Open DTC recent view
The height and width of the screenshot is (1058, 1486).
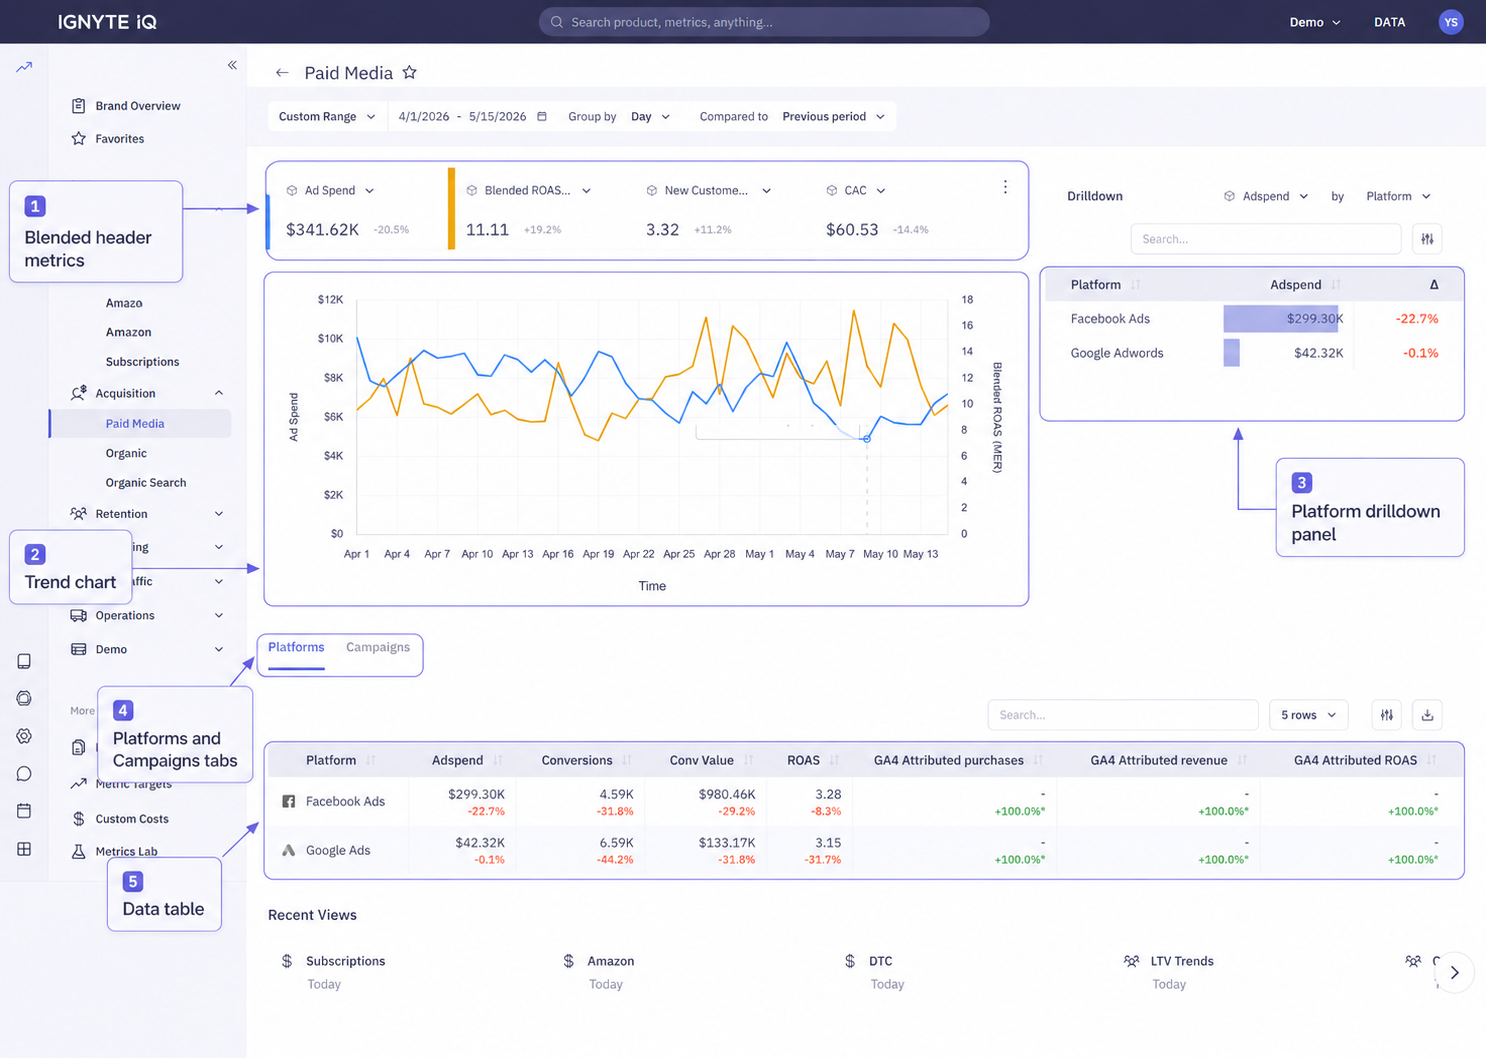click(x=880, y=961)
